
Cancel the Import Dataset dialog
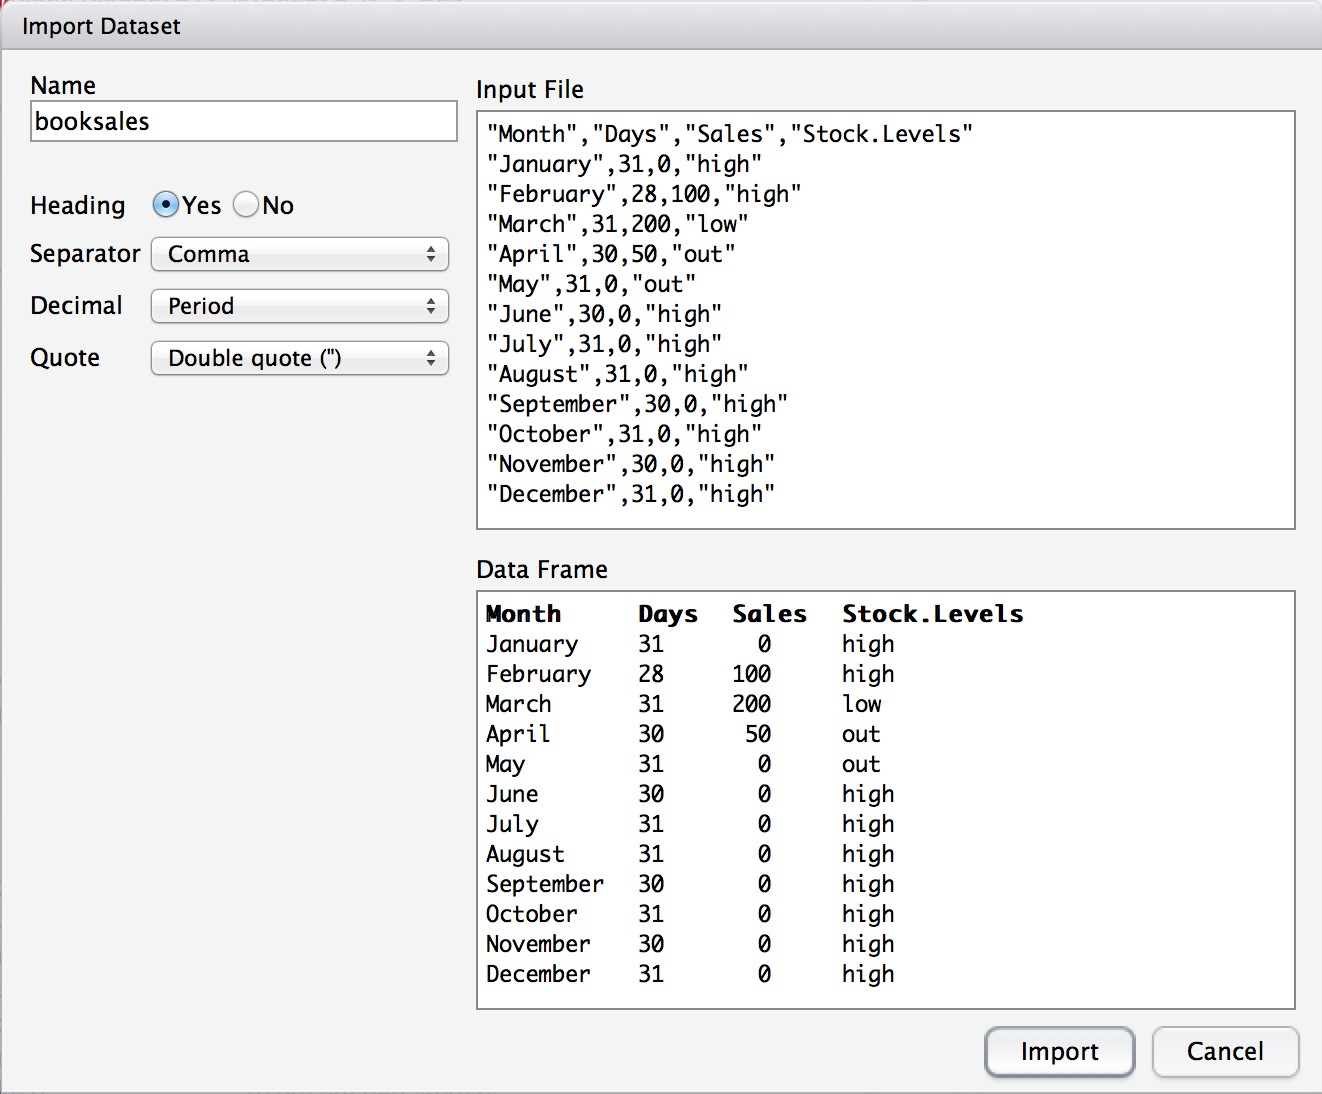(1224, 1051)
